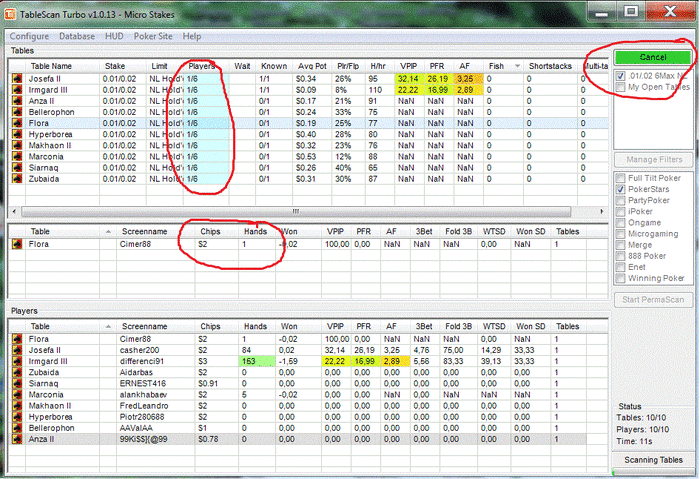The width and height of the screenshot is (700, 479).
Task: Open the Configure menu
Action: click(x=29, y=36)
